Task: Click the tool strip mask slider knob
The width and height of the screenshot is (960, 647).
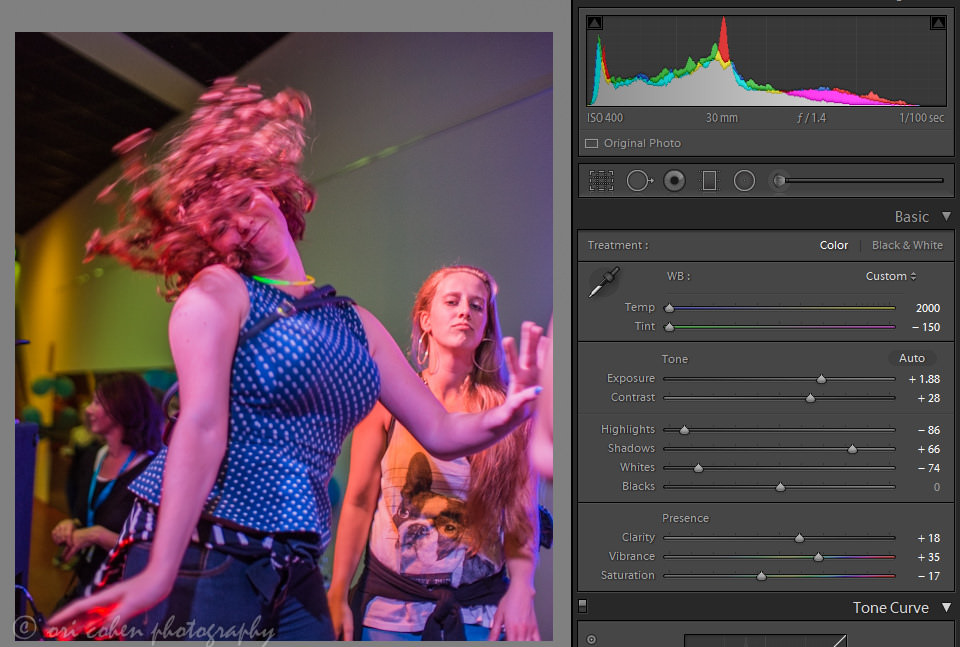Action: click(x=779, y=181)
